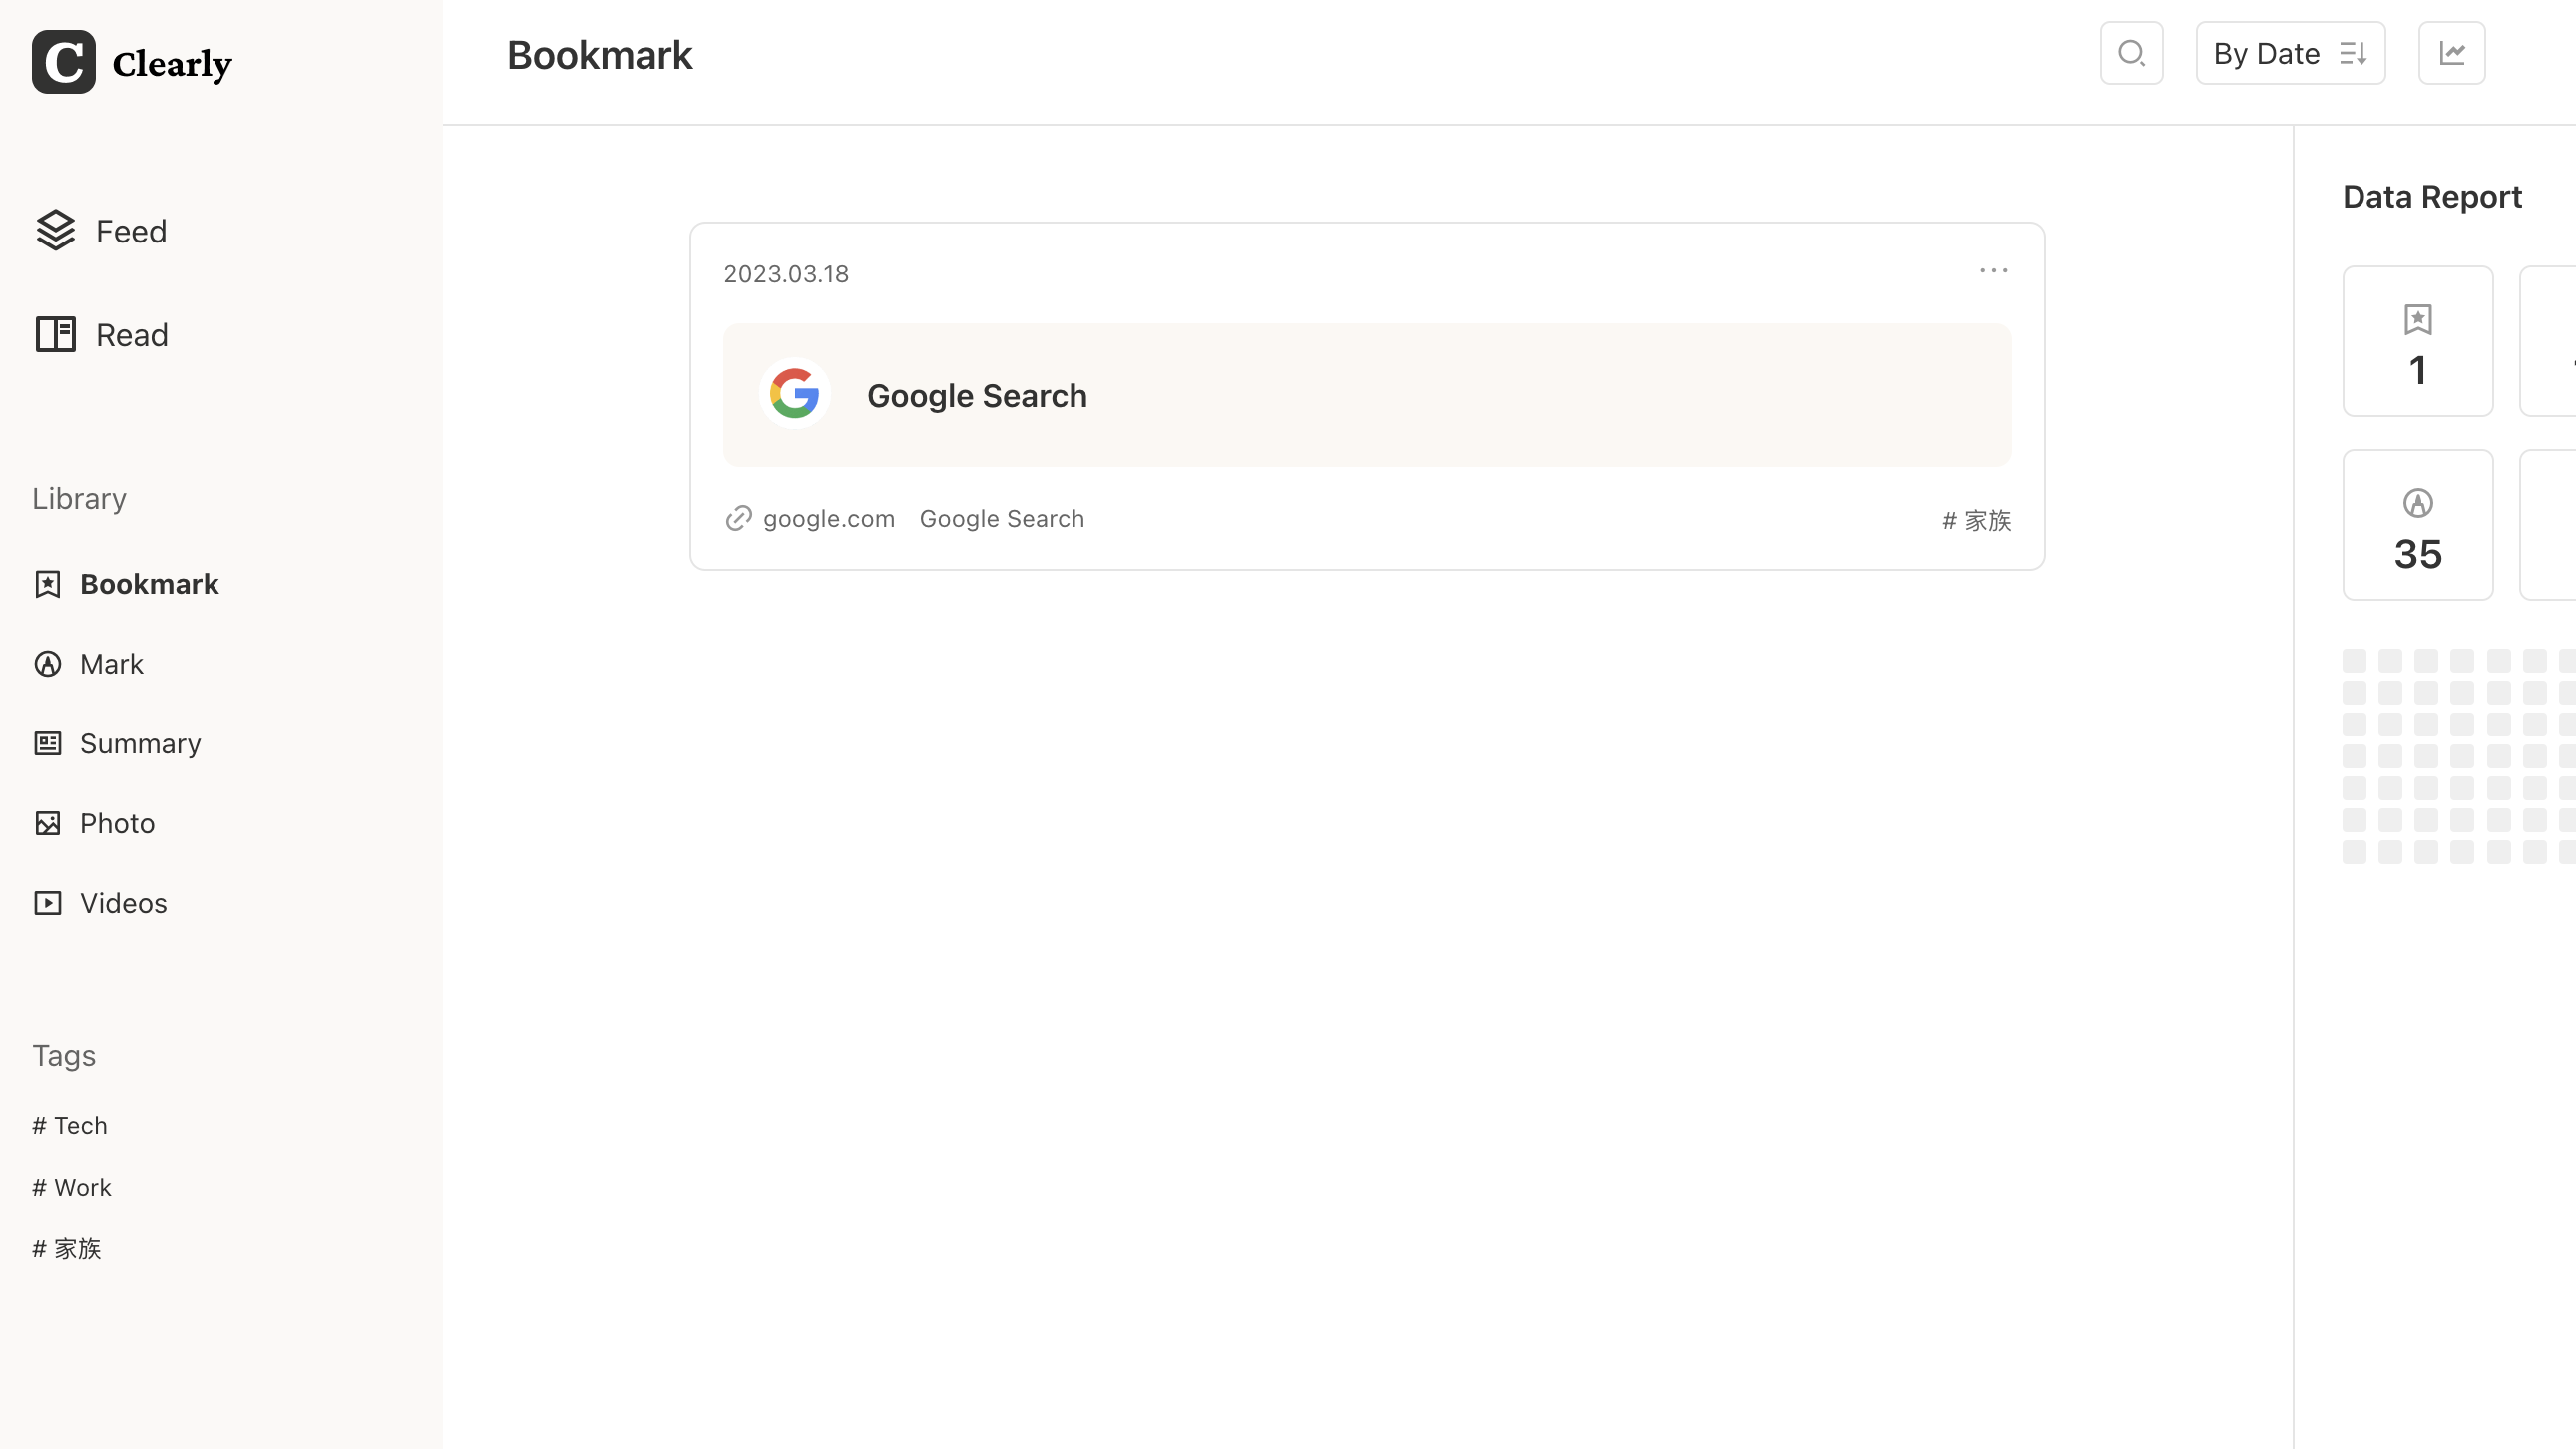This screenshot has width=2576, height=1449.
Task: Open the google.com link
Action: pyautogui.click(x=827, y=519)
